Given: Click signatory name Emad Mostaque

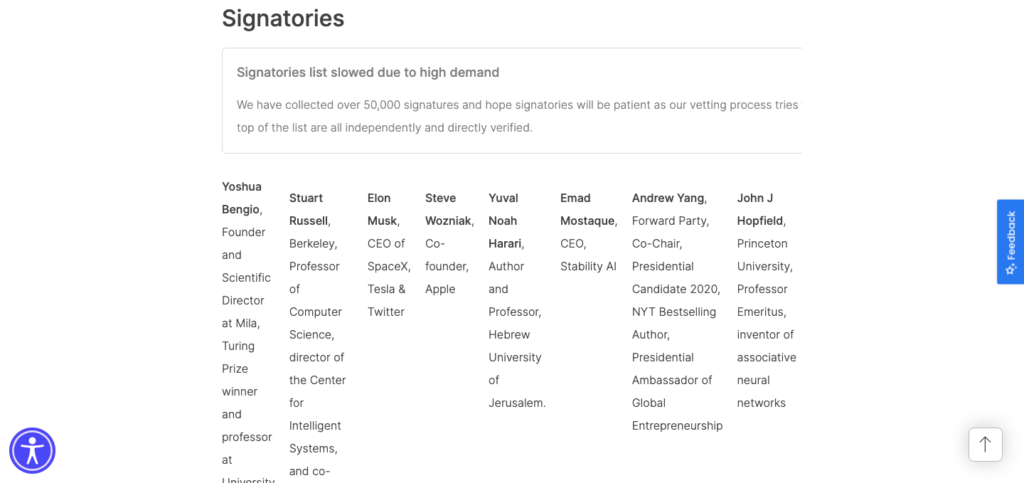Looking at the screenshot, I should point(588,209).
